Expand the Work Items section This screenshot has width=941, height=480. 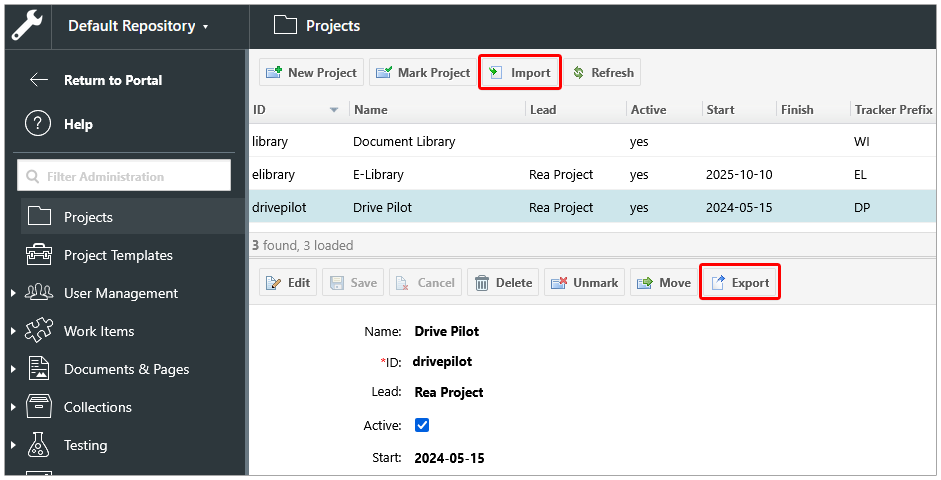click(x=13, y=331)
